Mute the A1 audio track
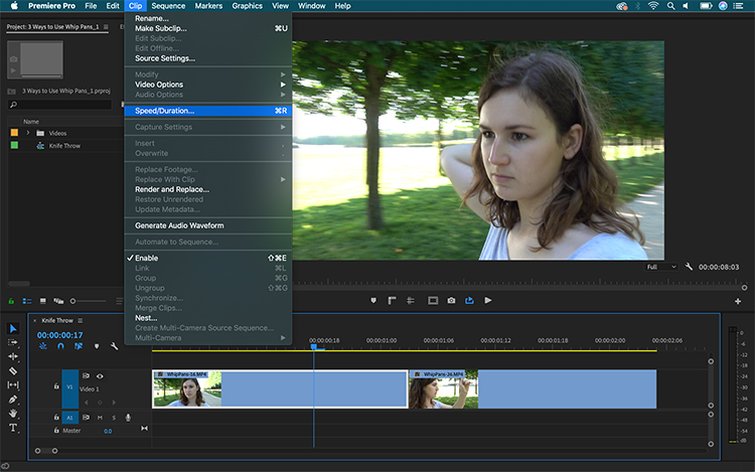This screenshot has width=755, height=472. coord(100,417)
